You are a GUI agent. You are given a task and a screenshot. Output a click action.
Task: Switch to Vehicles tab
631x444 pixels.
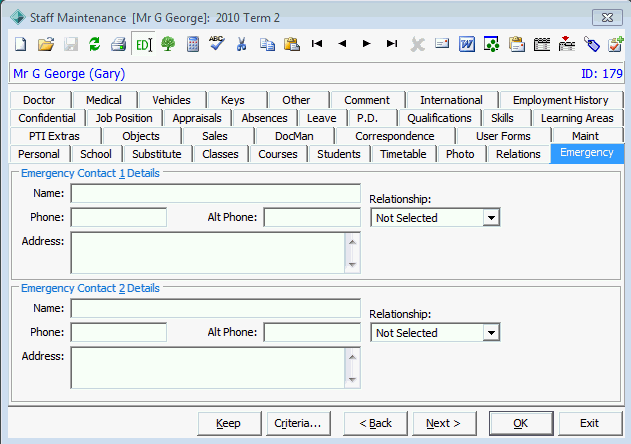(171, 100)
